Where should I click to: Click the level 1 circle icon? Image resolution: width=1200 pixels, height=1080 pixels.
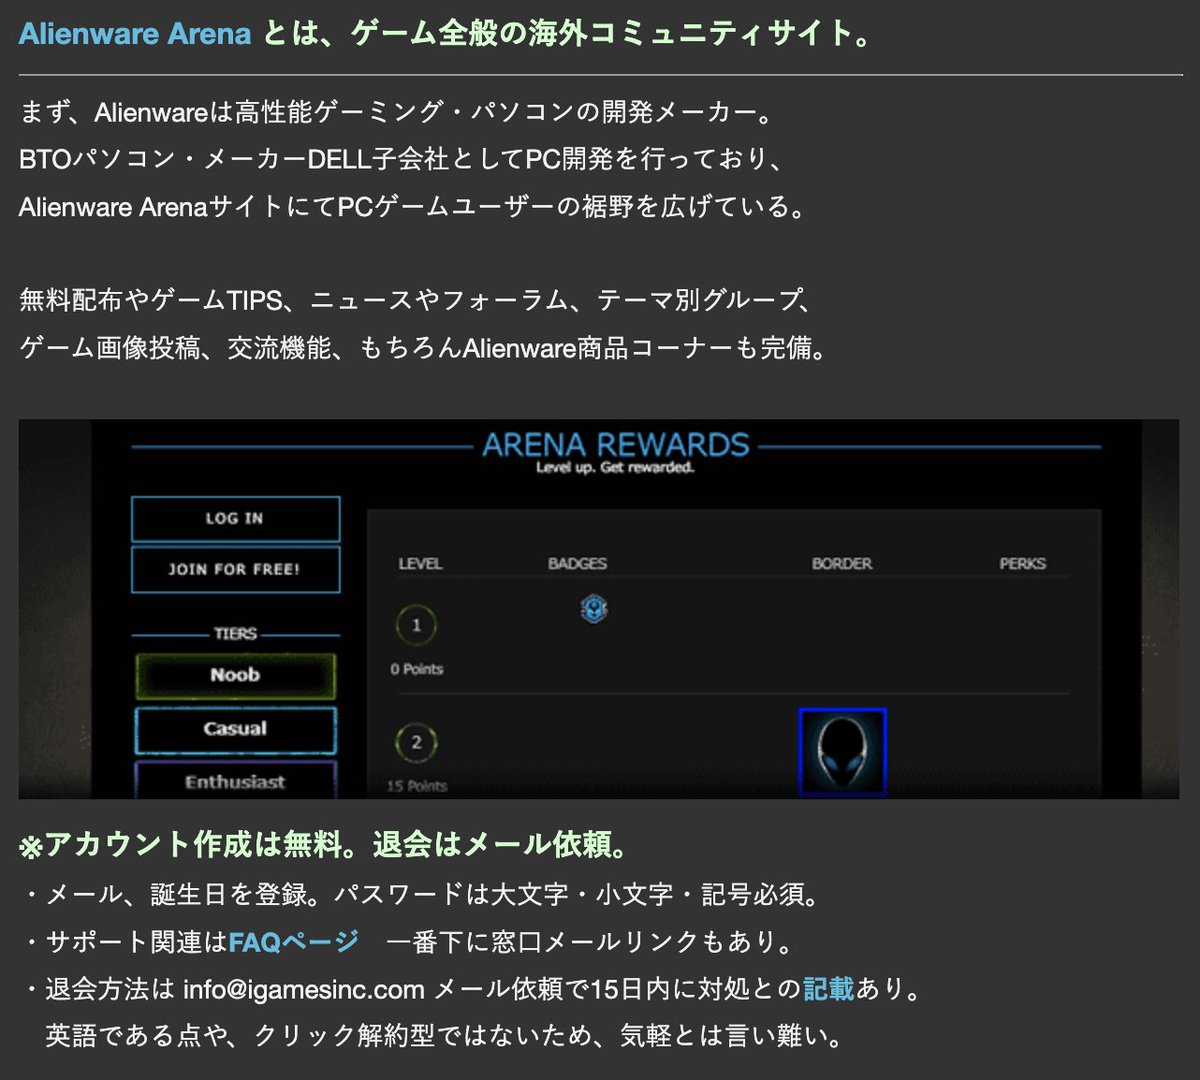pyautogui.click(x=416, y=626)
